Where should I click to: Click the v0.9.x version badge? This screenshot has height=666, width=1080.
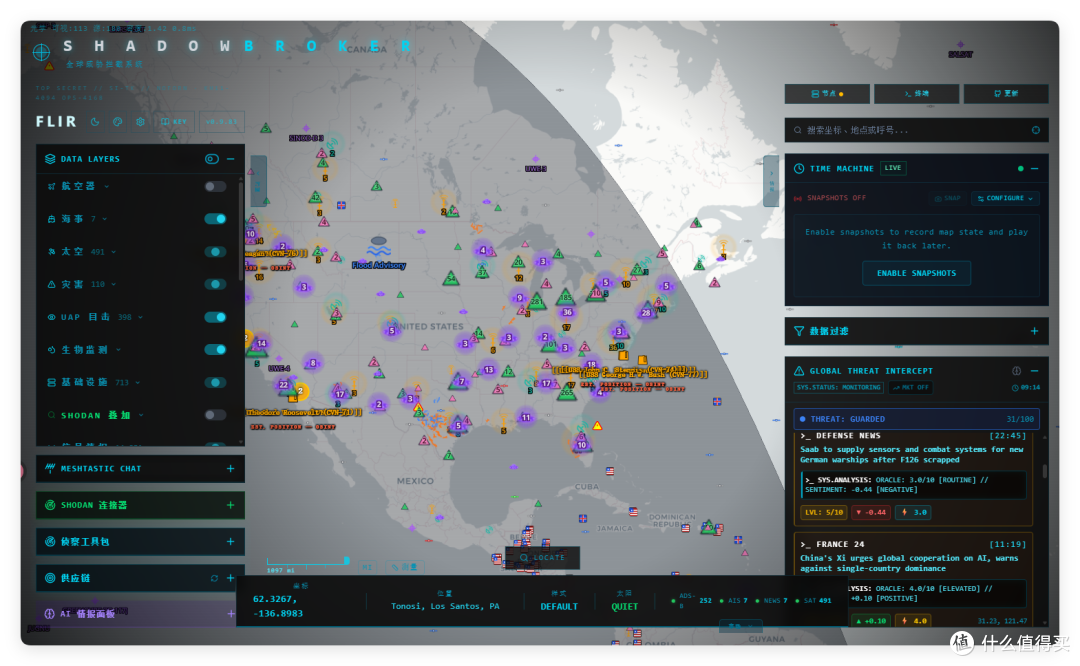click(x=222, y=122)
